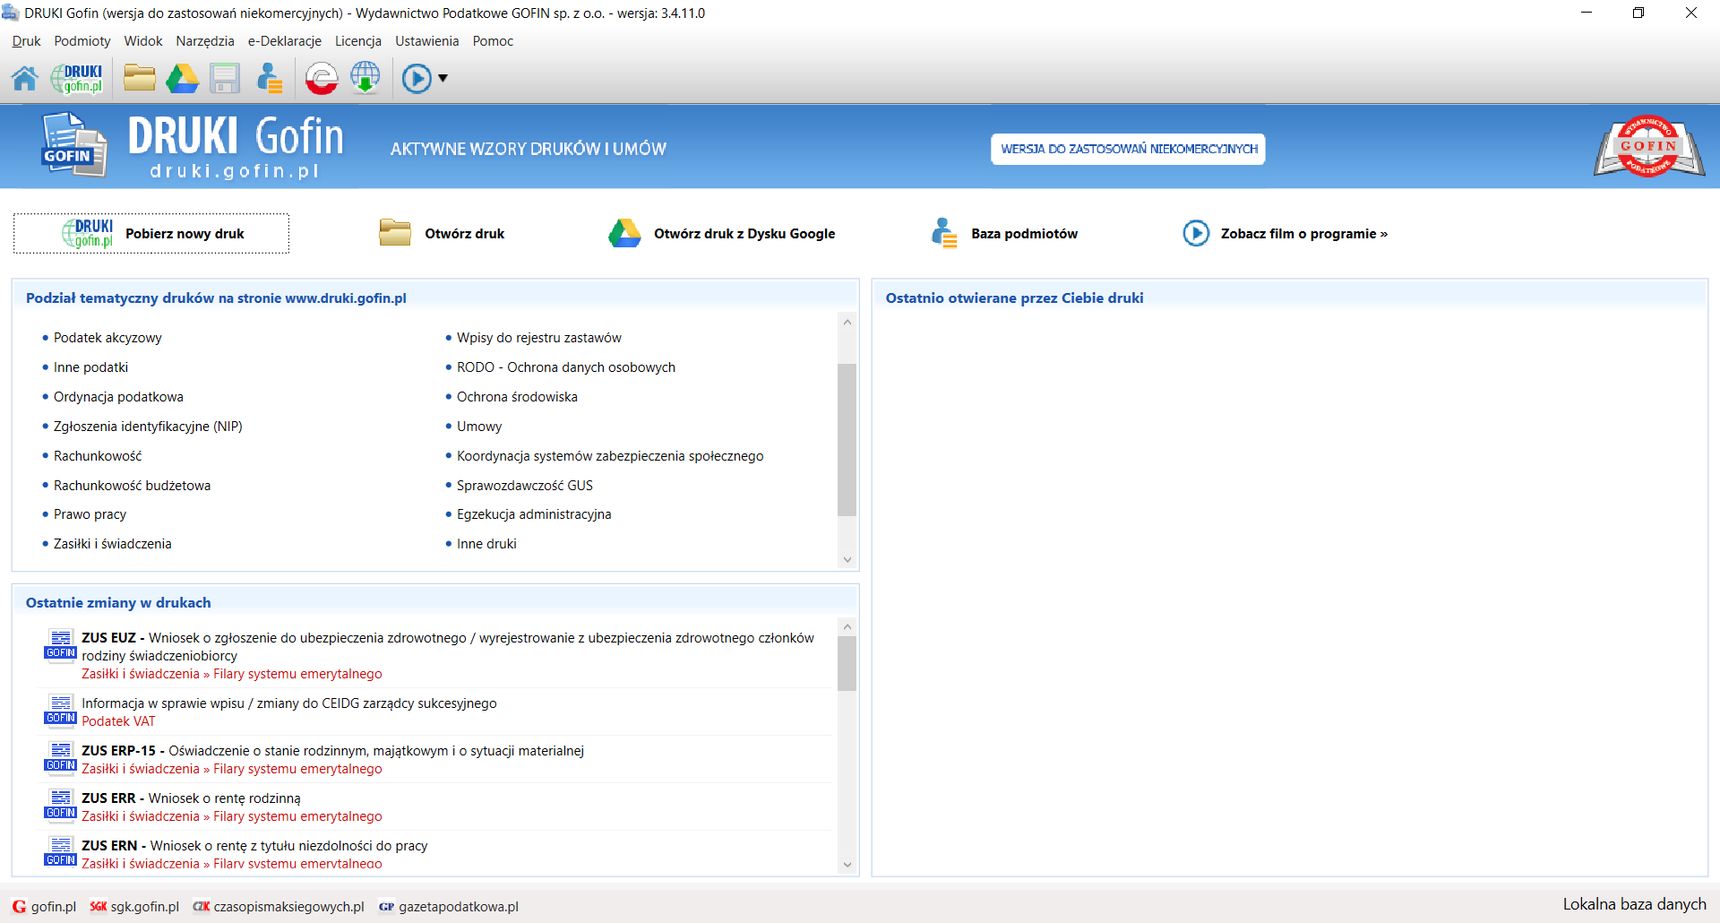
Task: Click form icon for CEIDG zarządcy sukcesyjnego
Action: click(60, 710)
